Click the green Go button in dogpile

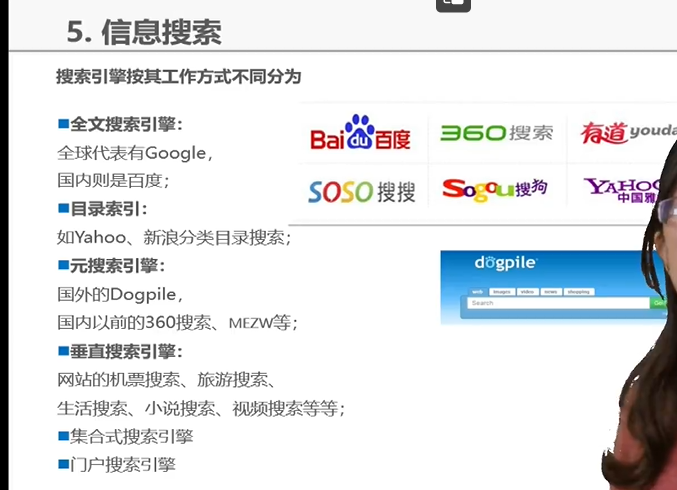click(x=658, y=303)
